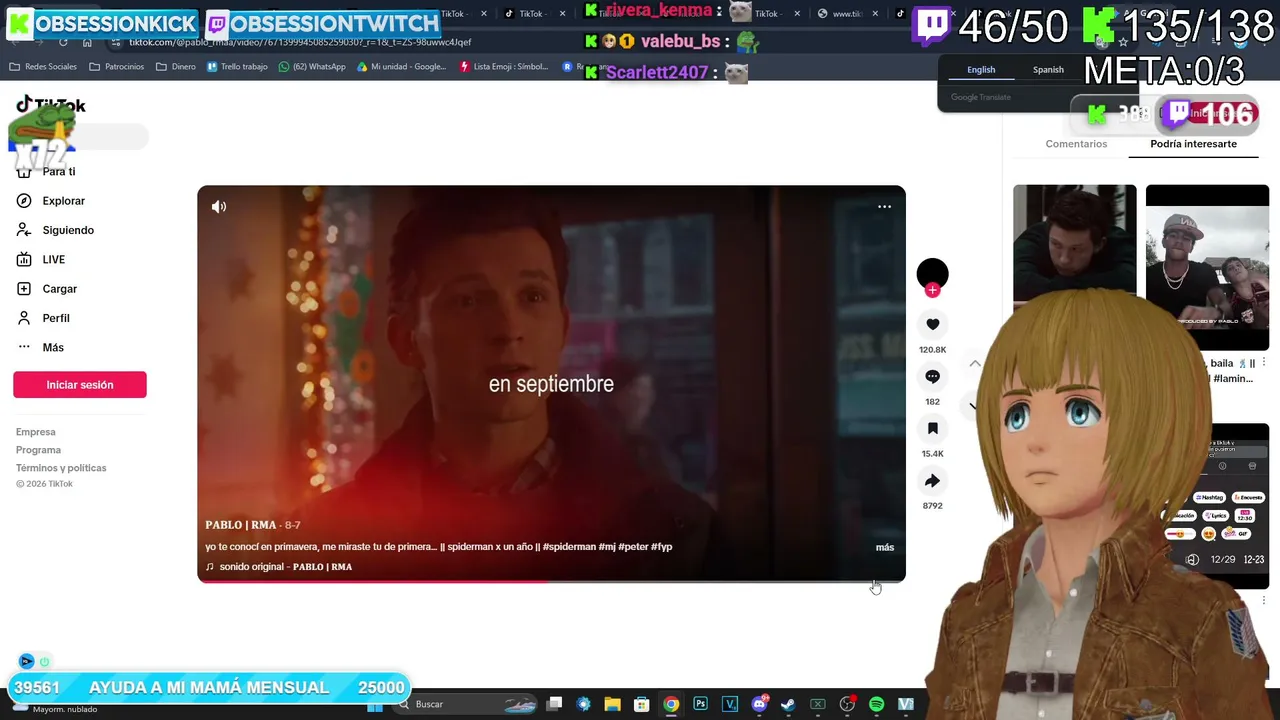Open the PABLO | RMA author name
The height and width of the screenshot is (720, 1280).
pyautogui.click(x=241, y=525)
